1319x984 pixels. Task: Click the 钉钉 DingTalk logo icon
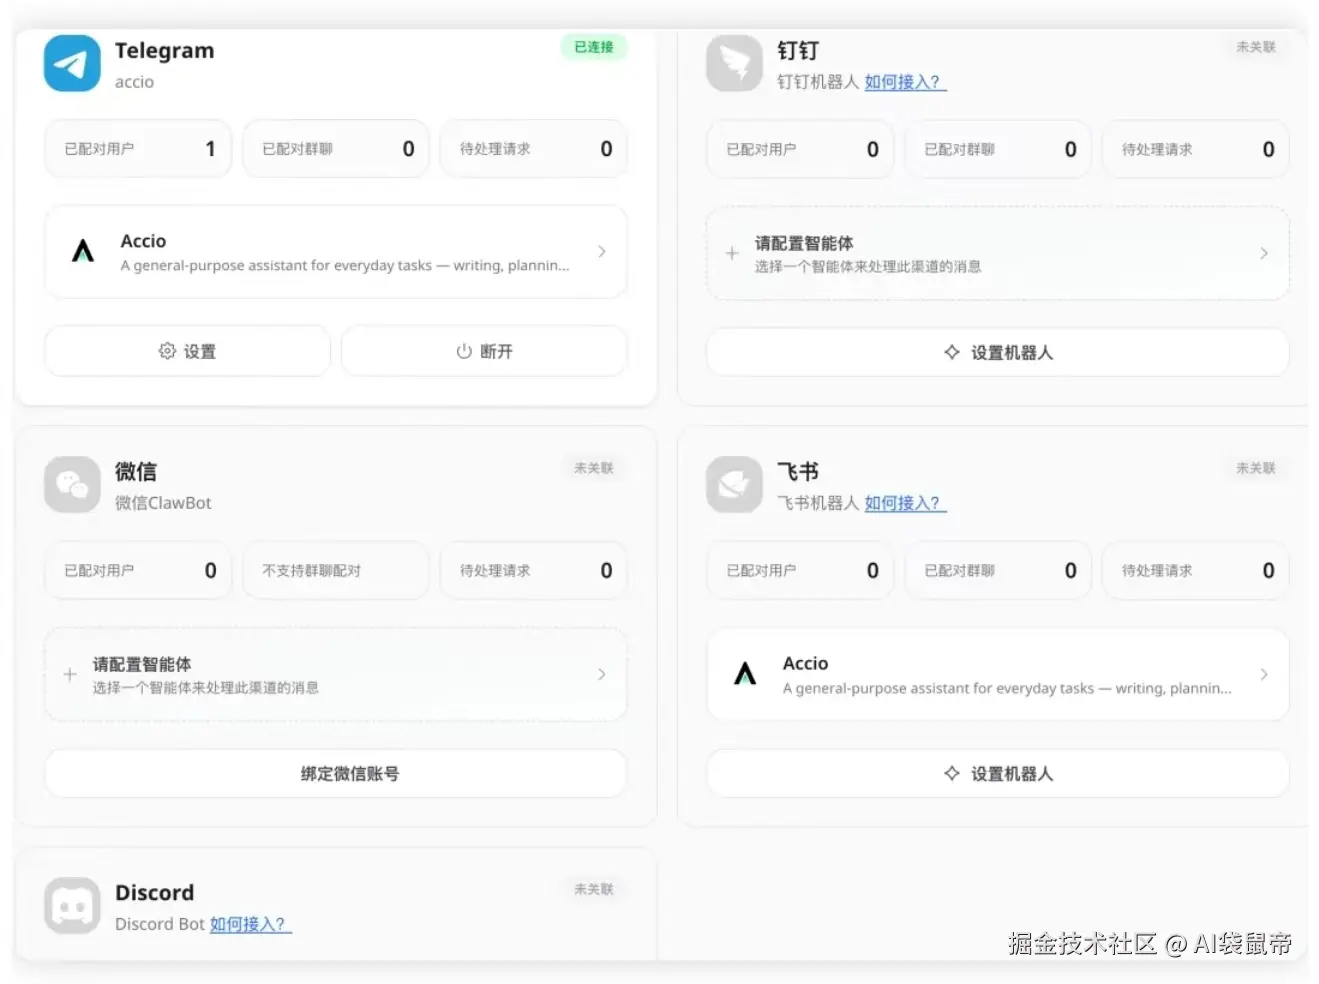pos(734,64)
